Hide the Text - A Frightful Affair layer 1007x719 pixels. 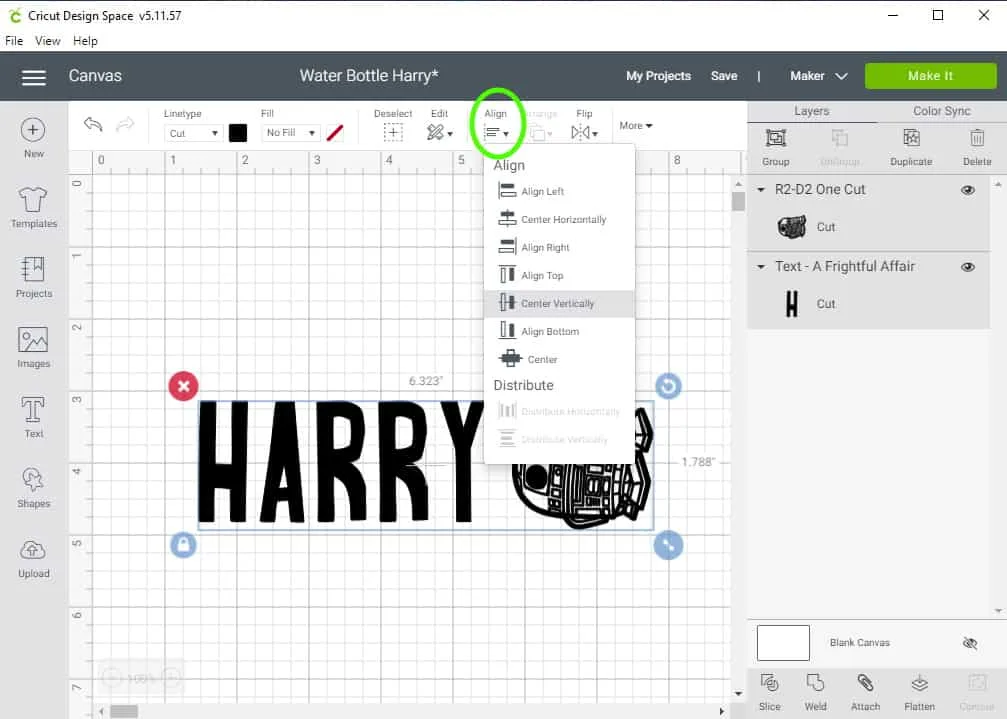[968, 267]
